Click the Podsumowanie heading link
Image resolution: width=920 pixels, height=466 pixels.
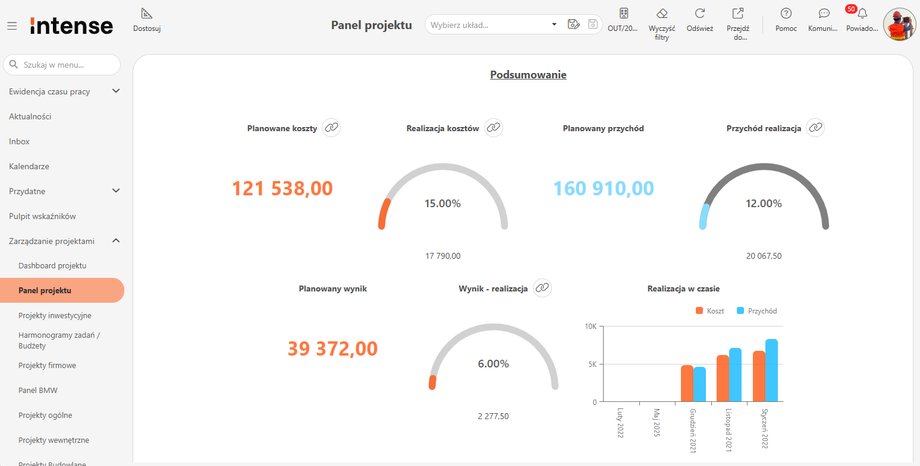[x=528, y=75]
